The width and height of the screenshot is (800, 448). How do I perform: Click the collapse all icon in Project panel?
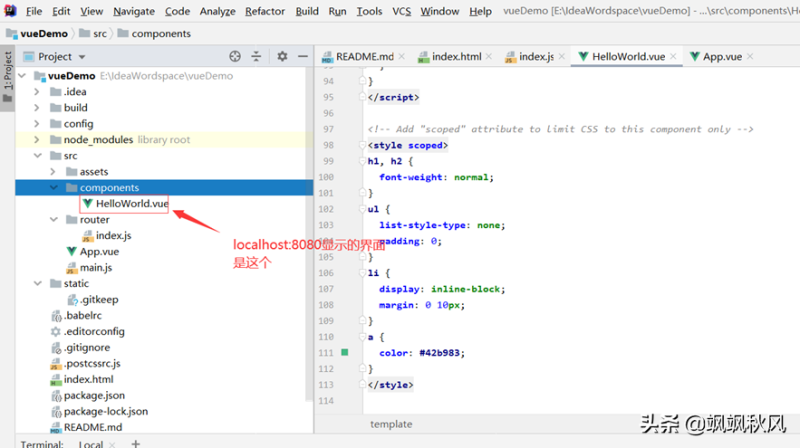tap(258, 57)
